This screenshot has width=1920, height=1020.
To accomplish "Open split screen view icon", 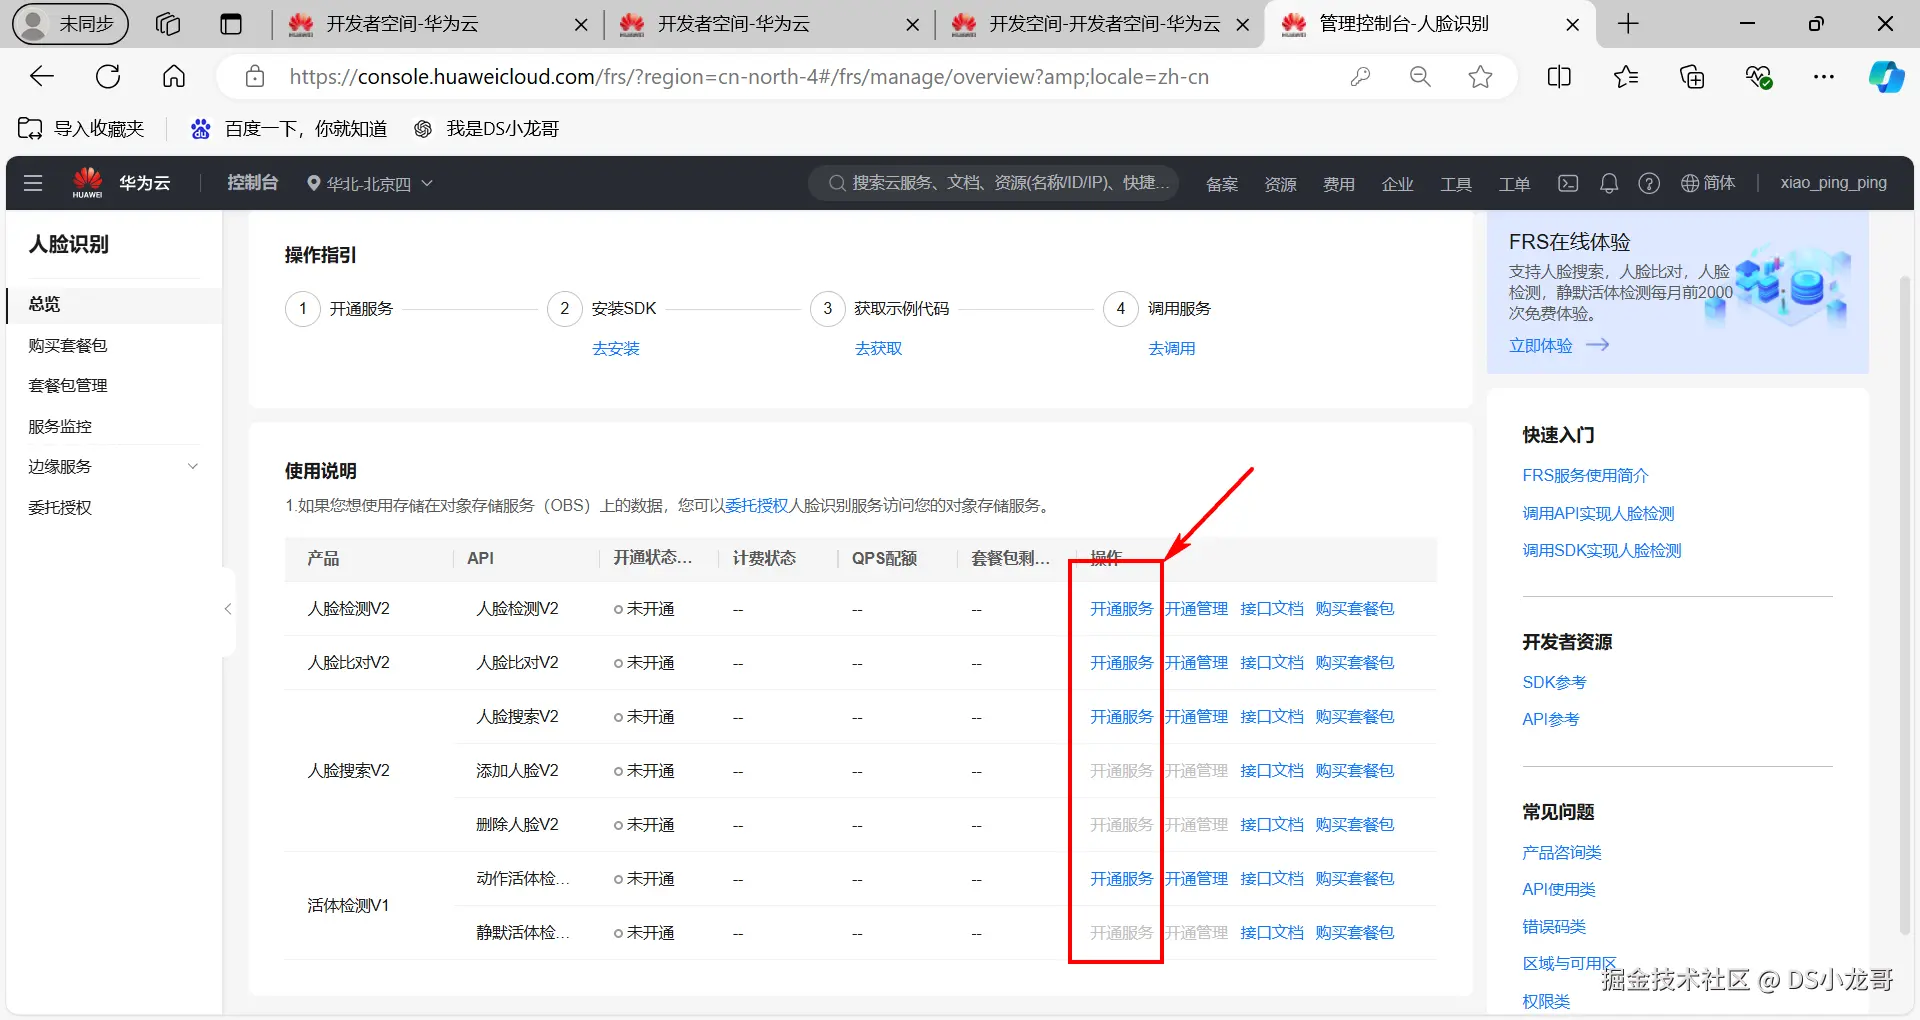I will coord(1559,76).
